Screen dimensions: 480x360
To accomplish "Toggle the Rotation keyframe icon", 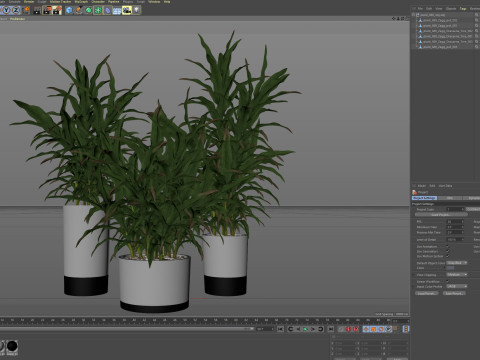I will point(381,329).
